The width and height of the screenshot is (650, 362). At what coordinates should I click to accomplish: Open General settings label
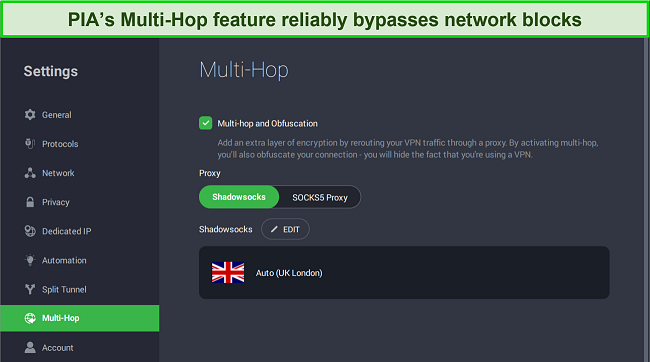point(56,115)
